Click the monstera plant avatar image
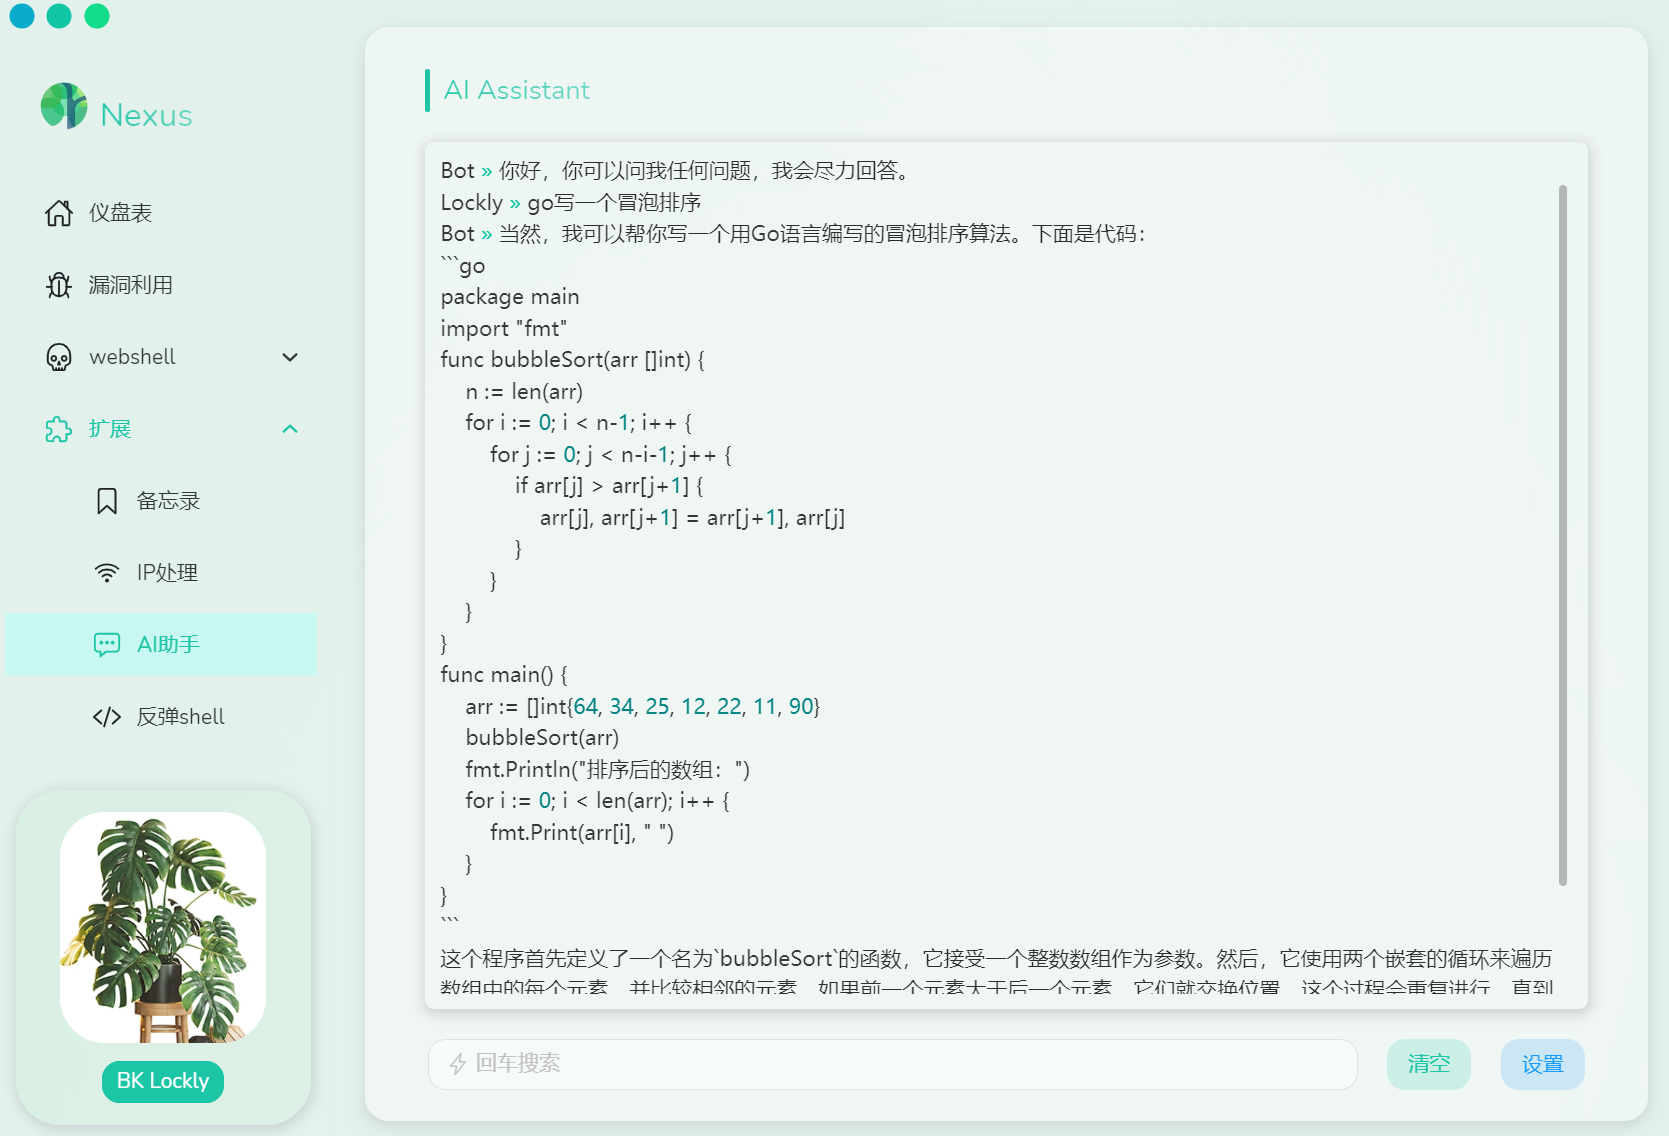This screenshot has width=1669, height=1136. click(x=163, y=927)
